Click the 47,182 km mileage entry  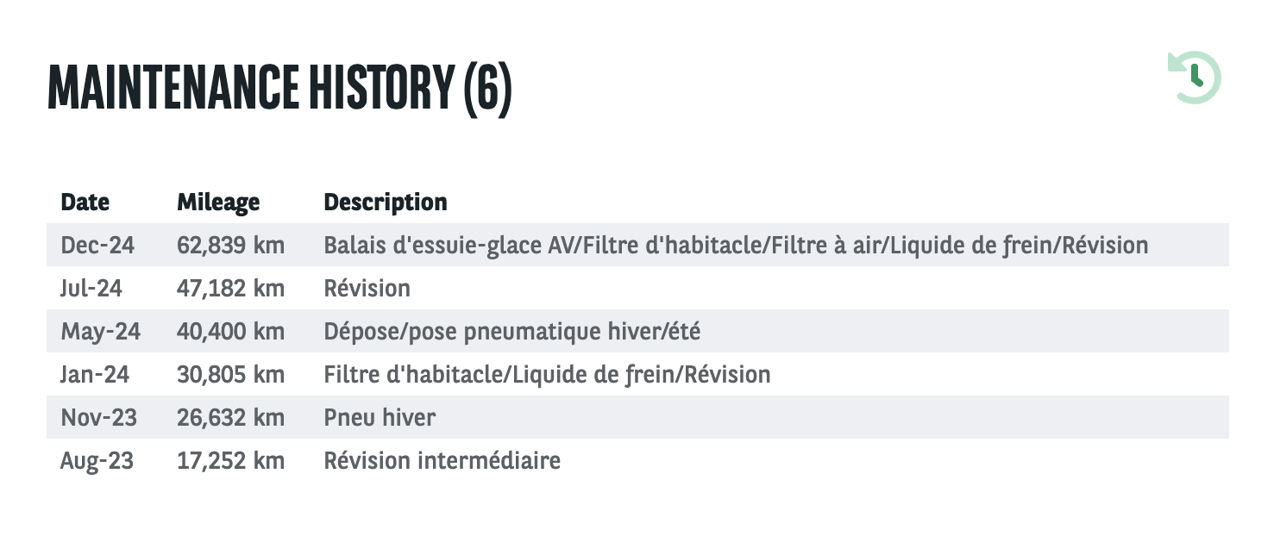pyautogui.click(x=230, y=288)
